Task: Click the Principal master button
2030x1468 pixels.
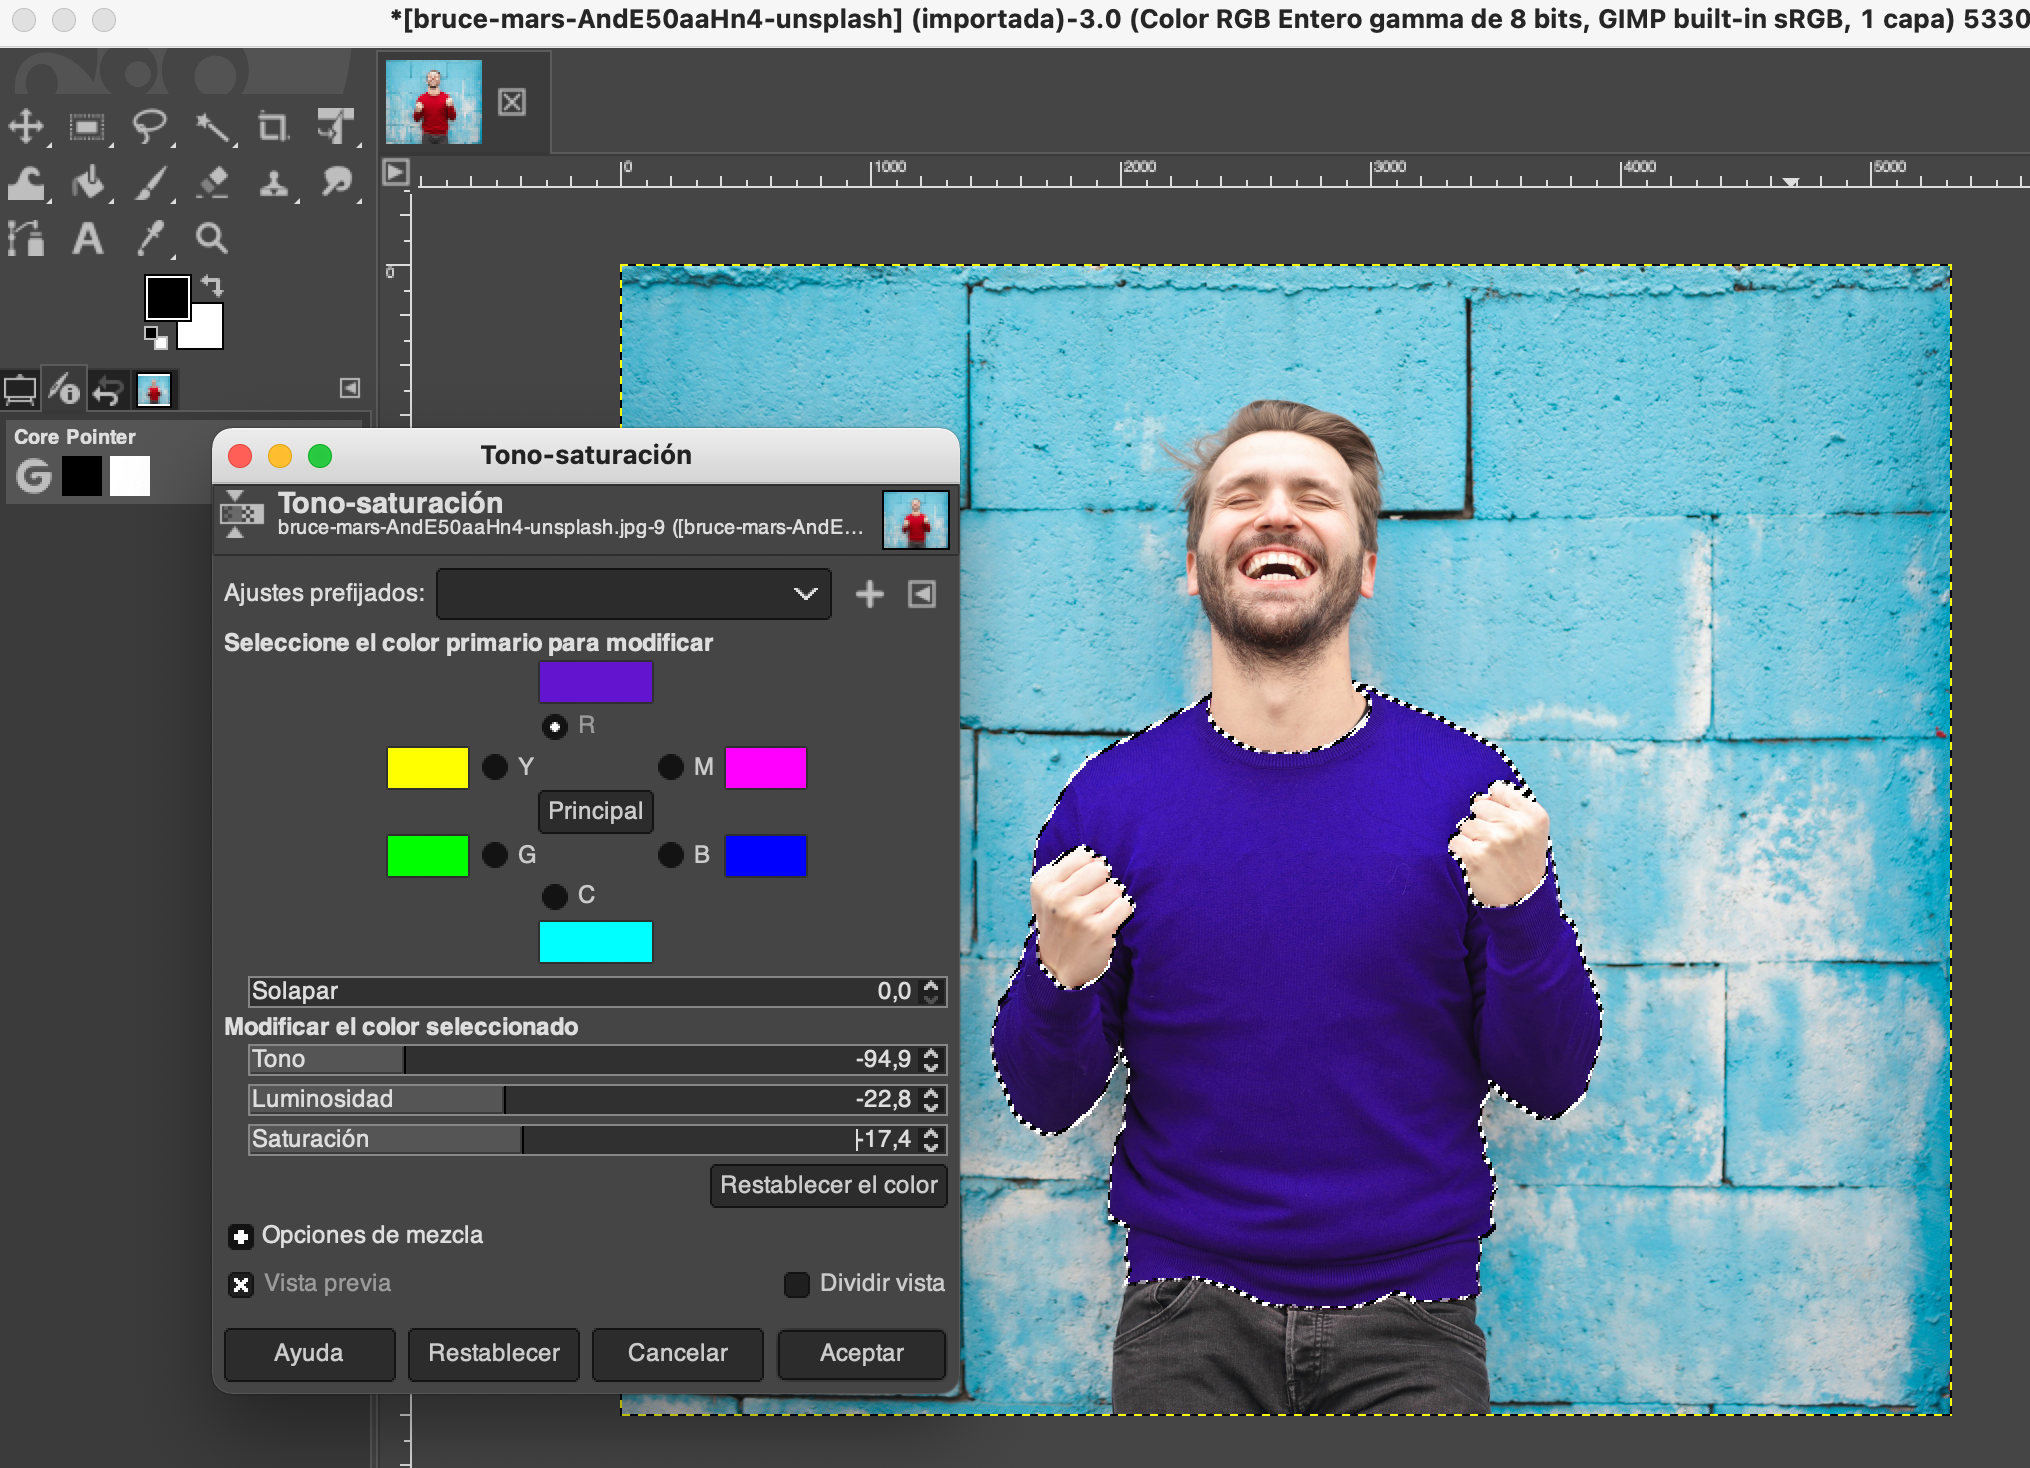Action: [596, 811]
